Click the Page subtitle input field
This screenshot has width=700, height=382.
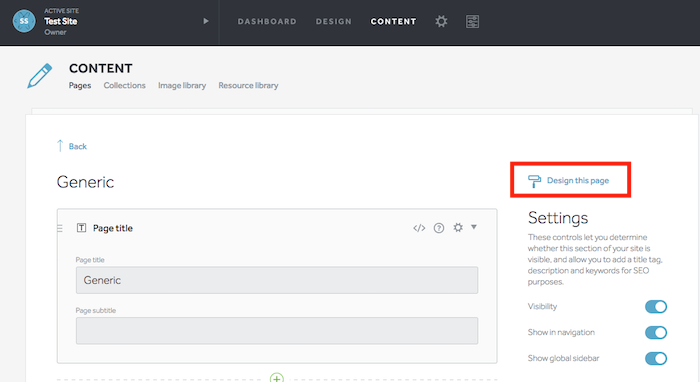277,331
